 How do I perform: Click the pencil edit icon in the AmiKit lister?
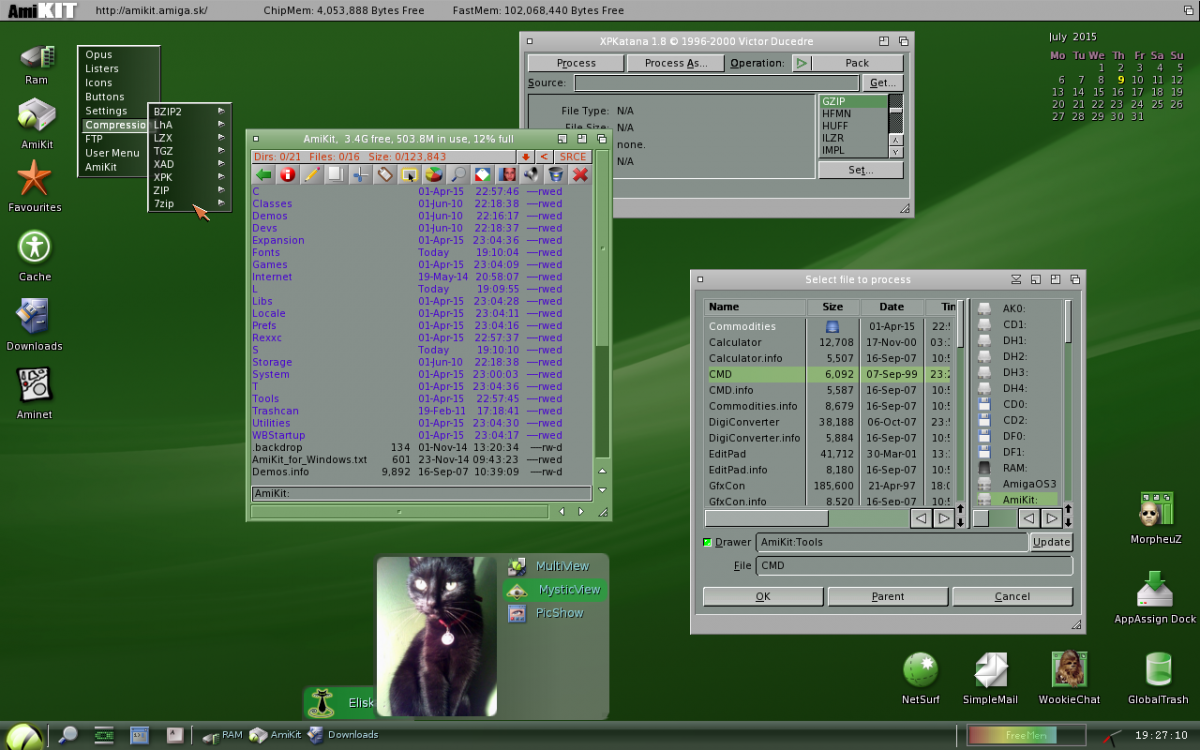312,175
